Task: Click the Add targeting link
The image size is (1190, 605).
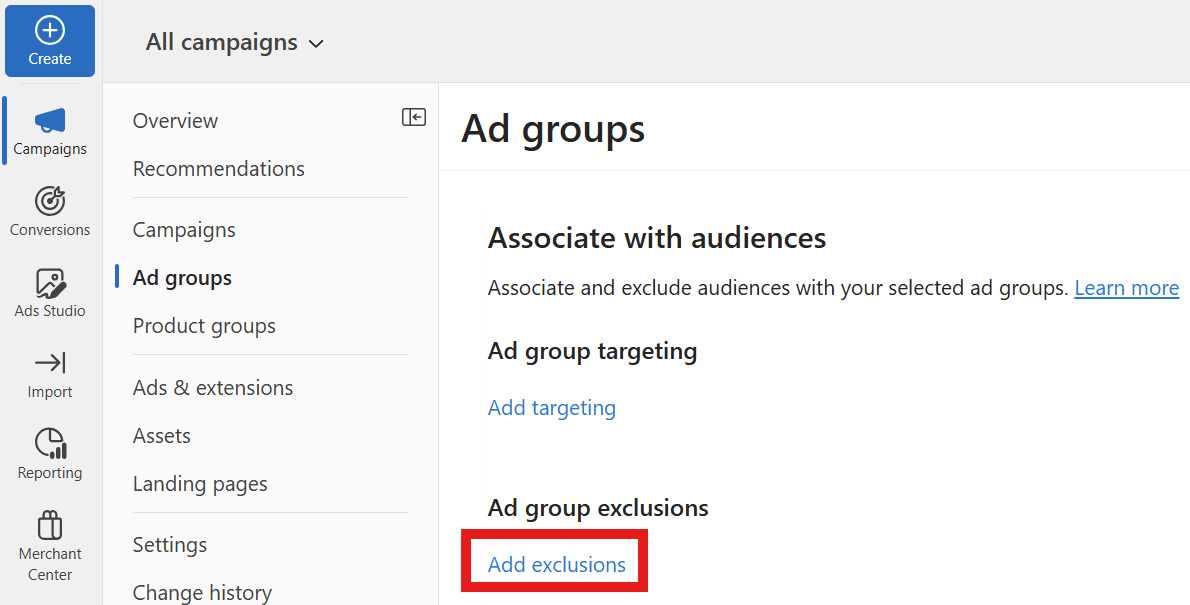Action: [x=552, y=408]
